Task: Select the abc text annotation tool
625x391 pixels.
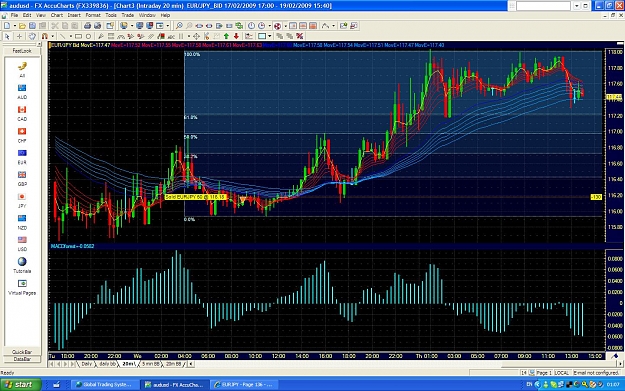Action: click(171, 36)
